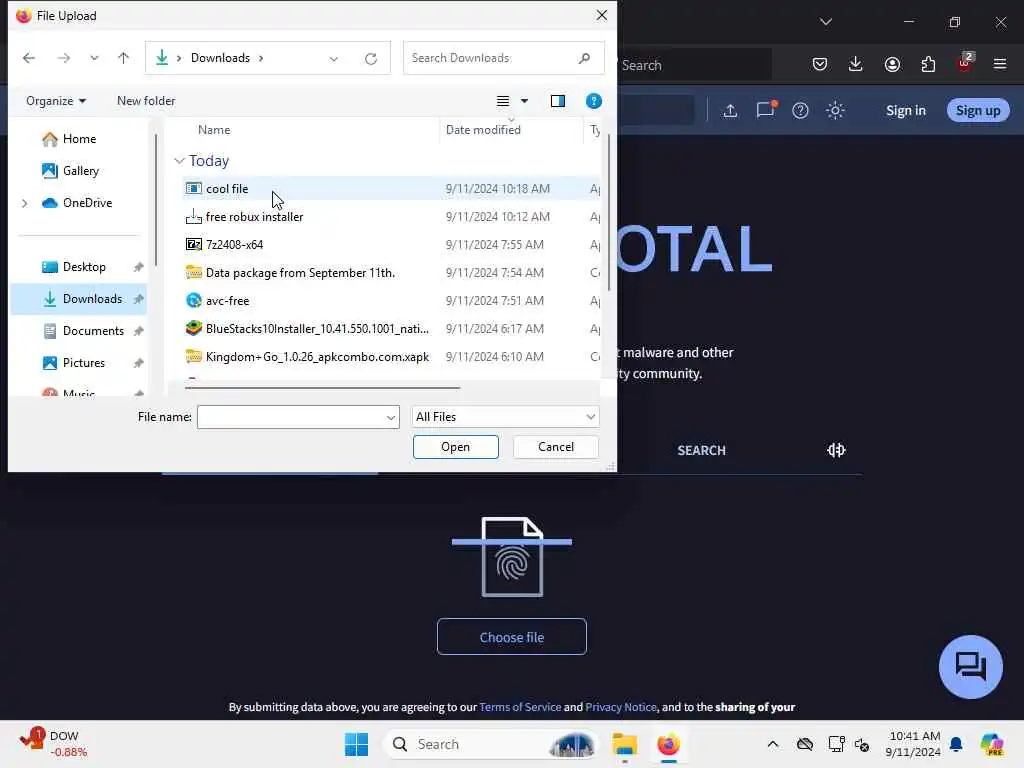This screenshot has height=768, width=1024.
Task: Open File Explorer from taskbar
Action: pyautogui.click(x=624, y=744)
